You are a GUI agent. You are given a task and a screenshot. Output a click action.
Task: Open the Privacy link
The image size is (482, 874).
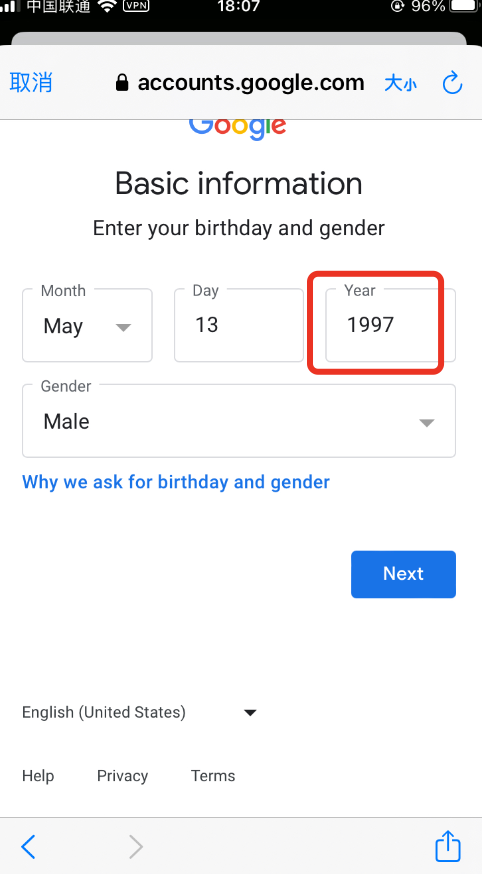123,776
